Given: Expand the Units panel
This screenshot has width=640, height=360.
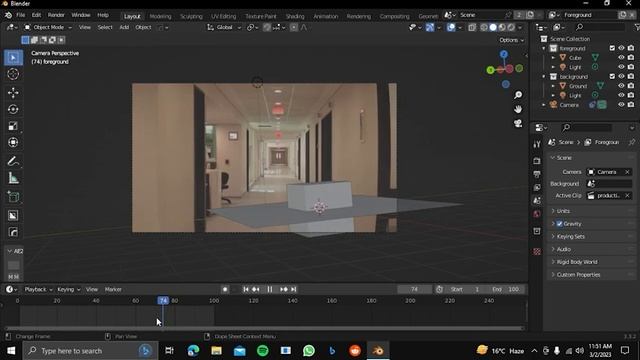Looking at the screenshot, I should coord(563,211).
